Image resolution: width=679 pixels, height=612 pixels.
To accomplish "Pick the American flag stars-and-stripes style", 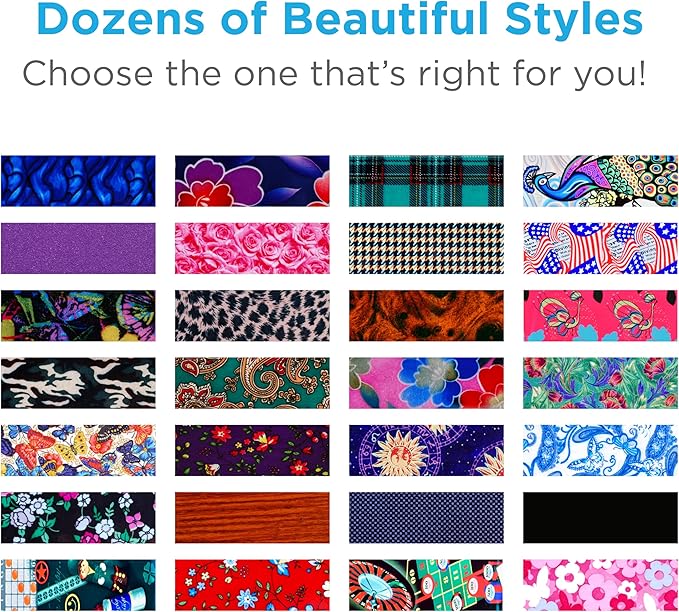I will click(x=600, y=248).
